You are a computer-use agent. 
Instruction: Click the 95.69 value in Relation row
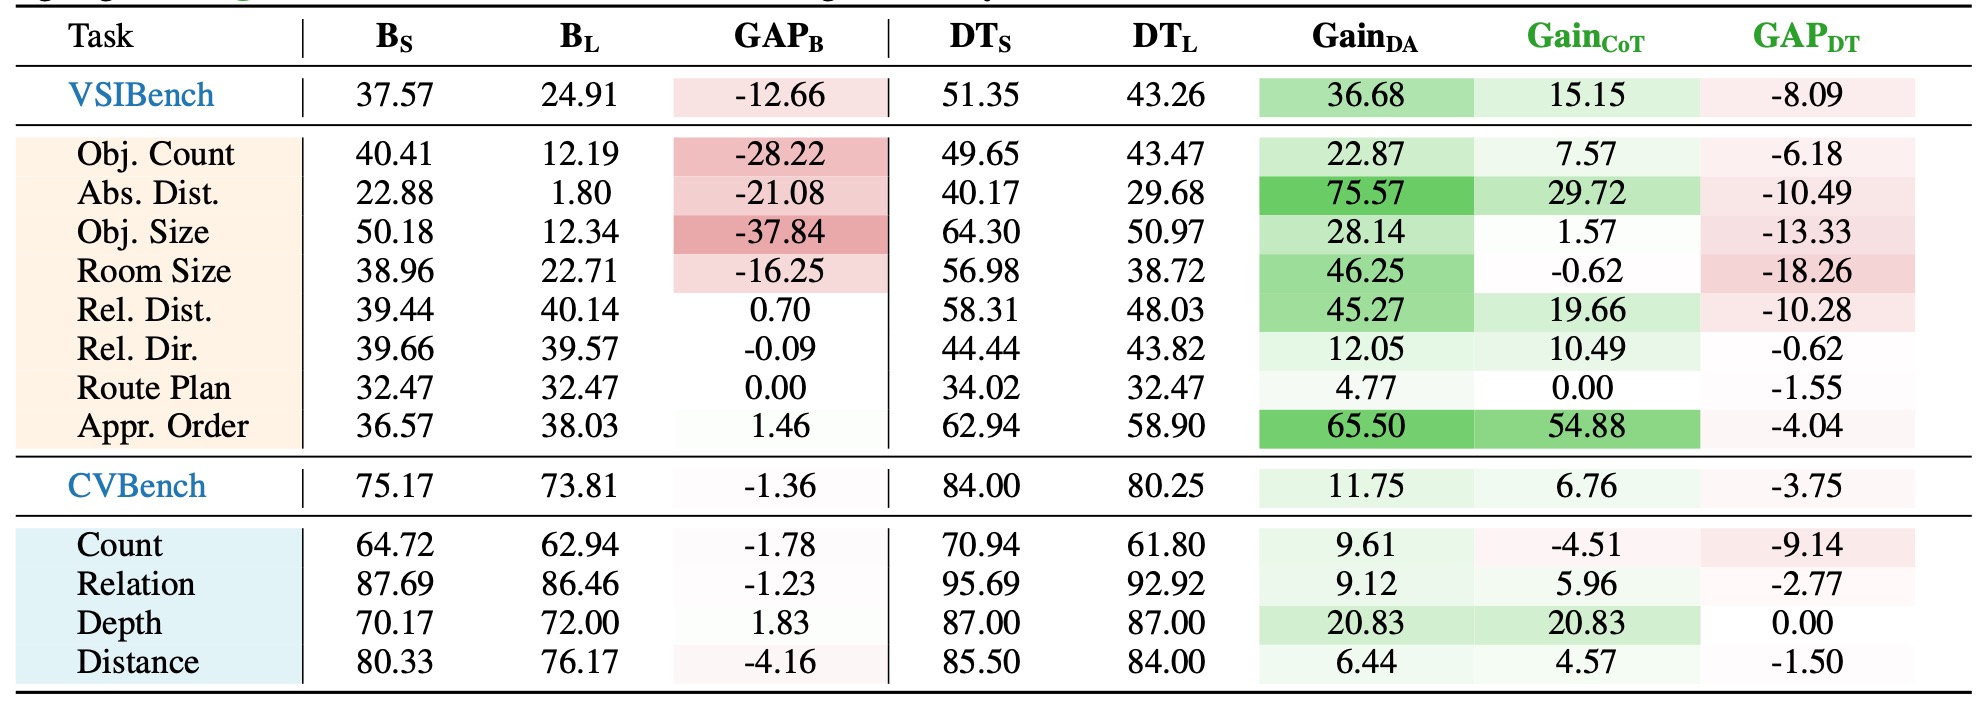[x=981, y=585]
